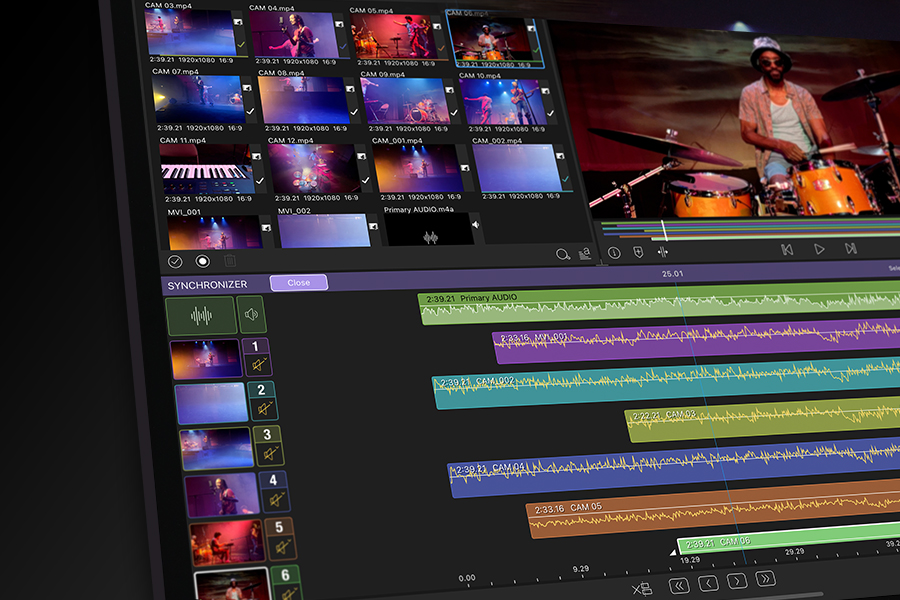Click the track 2 thumbnail in Synchronizer
The image size is (900, 600).
(x=211, y=403)
